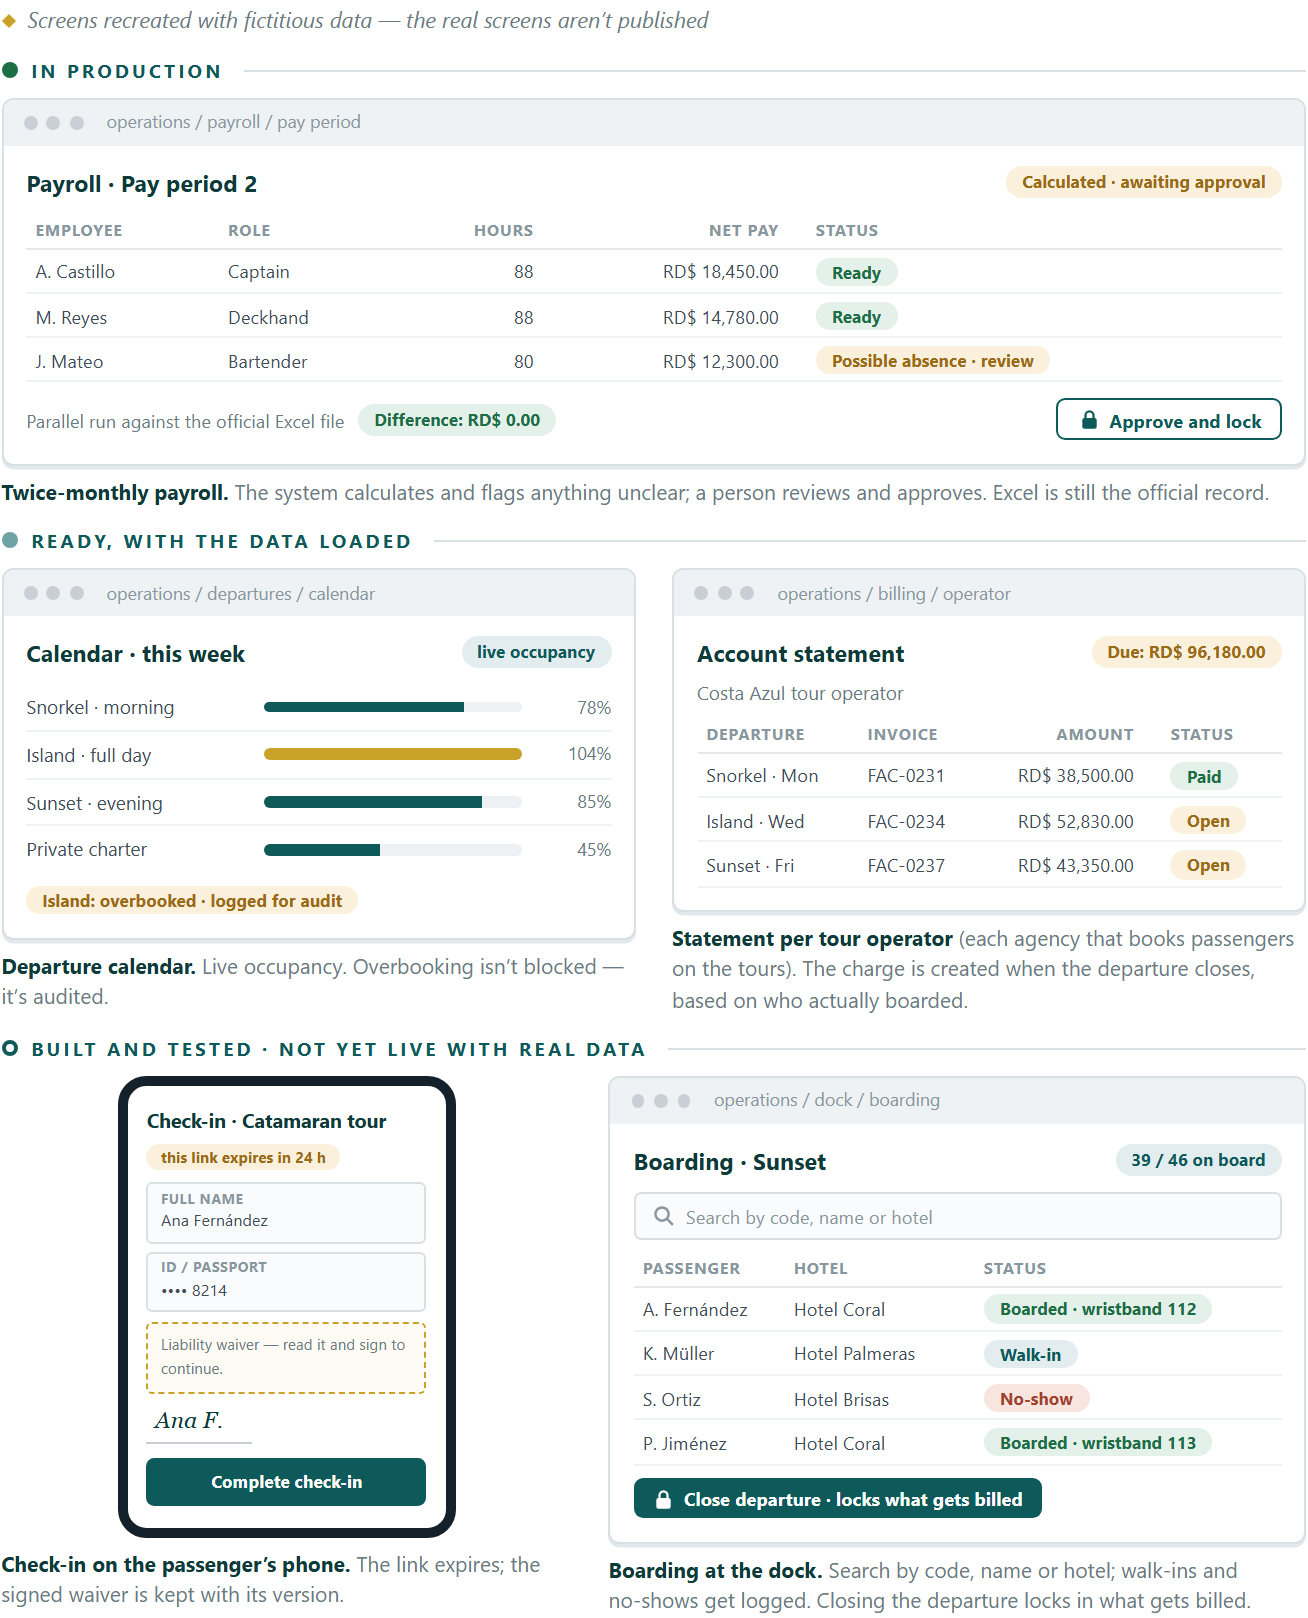1308x1618 pixels.
Task: Click the green In Production section dot
Action: click(x=10, y=70)
